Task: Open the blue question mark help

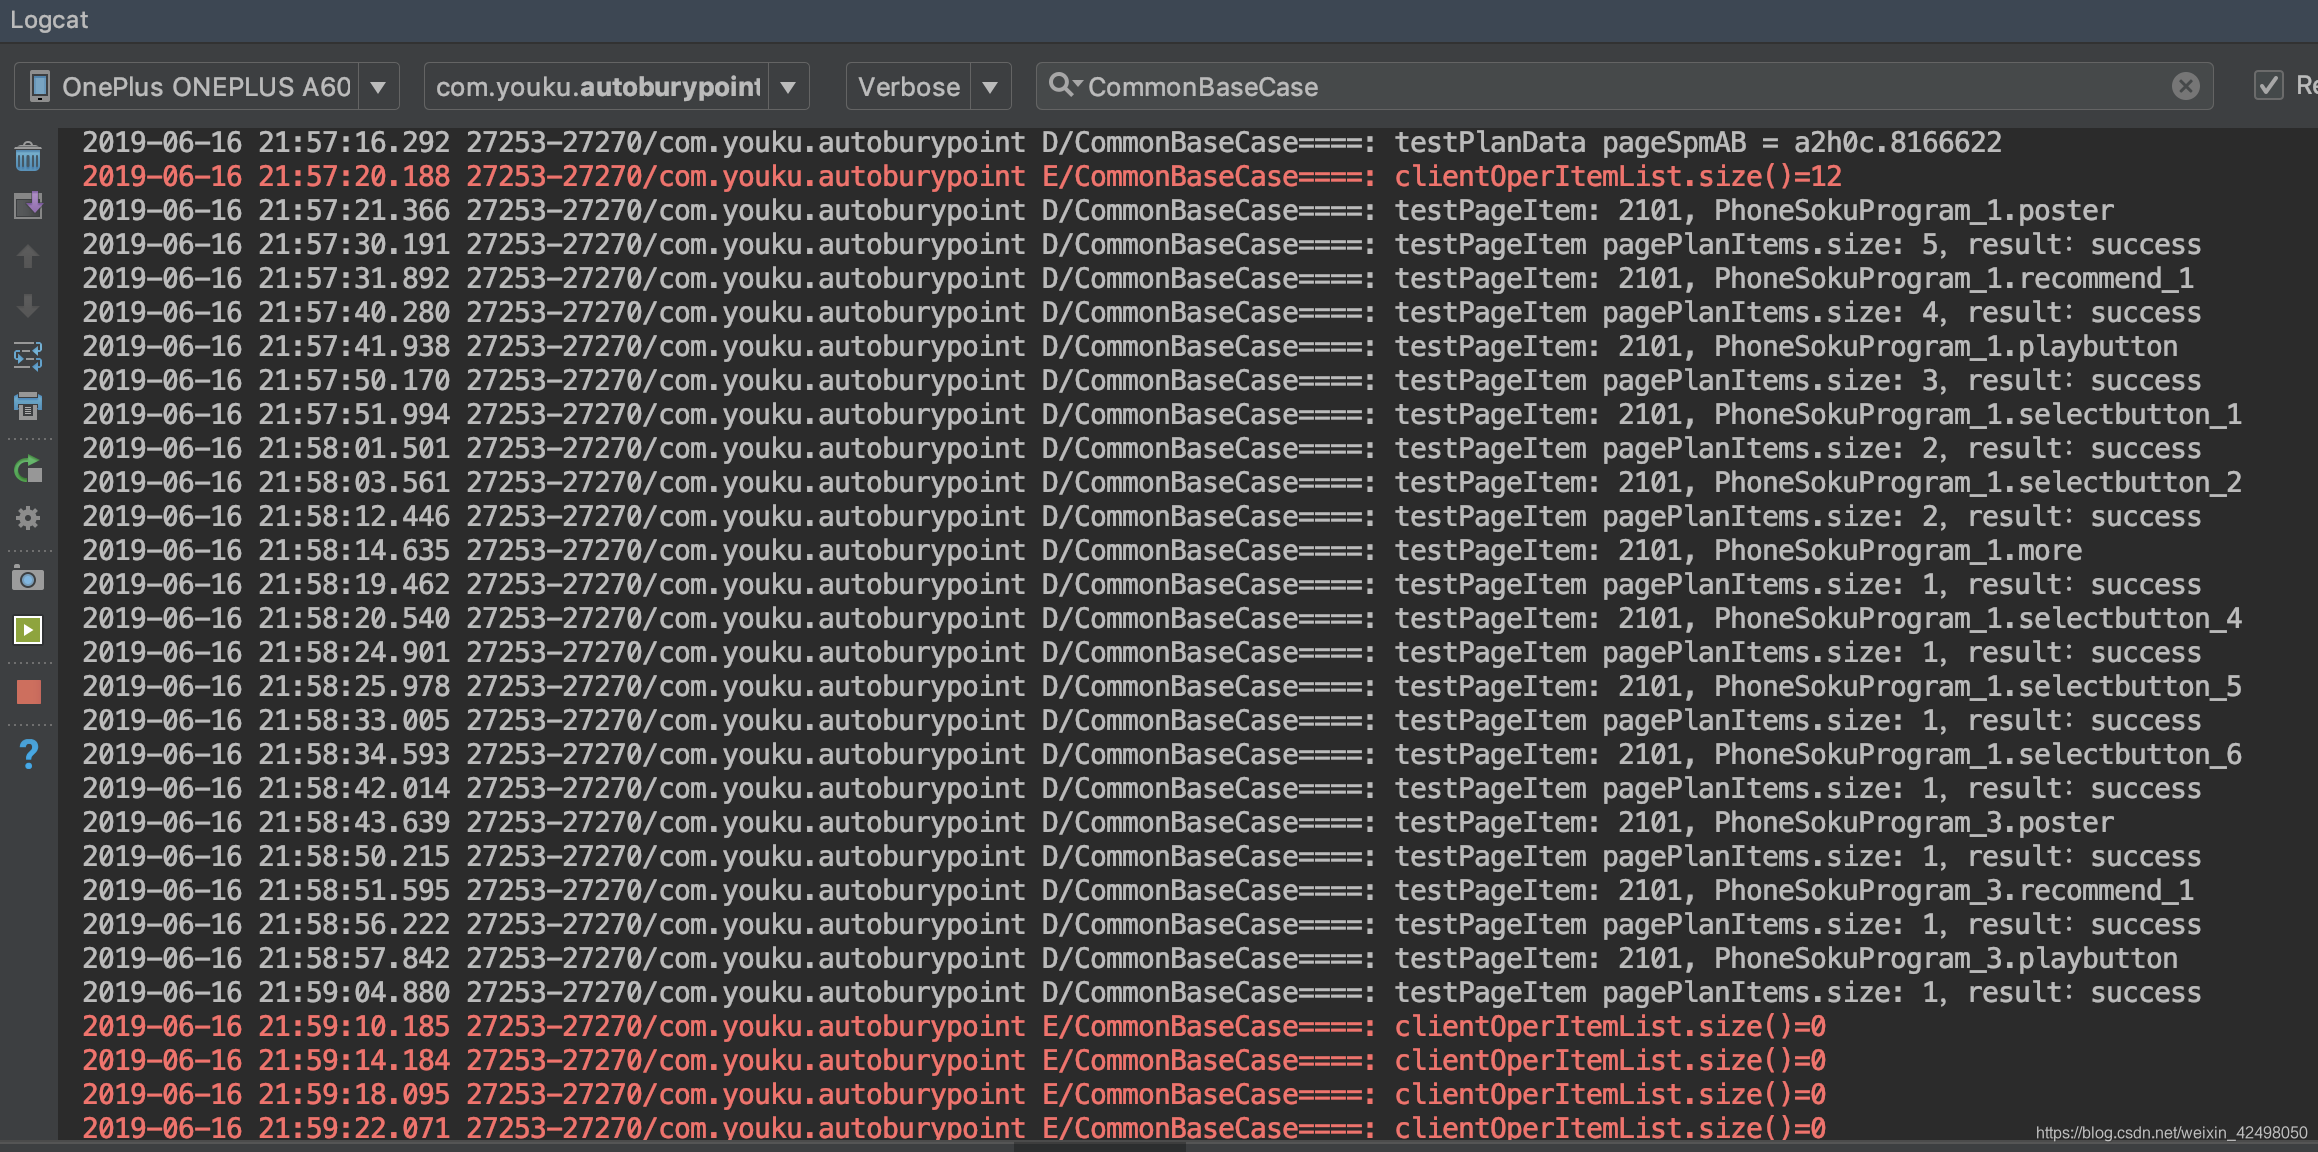Action: click(28, 754)
